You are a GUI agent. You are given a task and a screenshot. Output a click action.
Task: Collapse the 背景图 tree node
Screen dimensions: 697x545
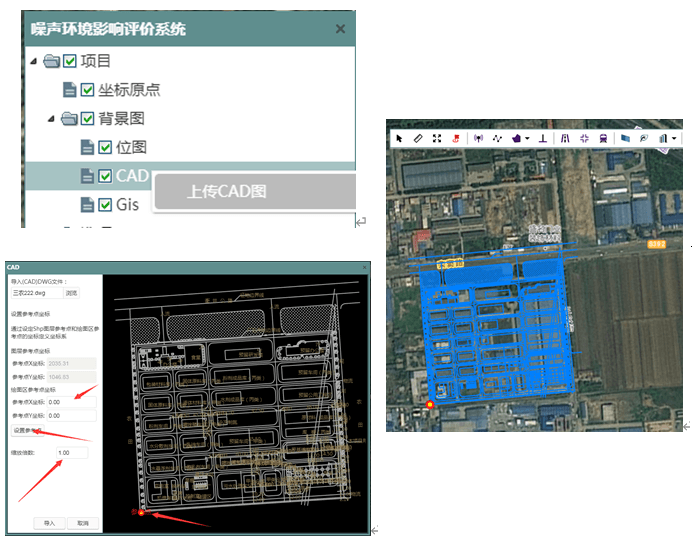point(50,119)
